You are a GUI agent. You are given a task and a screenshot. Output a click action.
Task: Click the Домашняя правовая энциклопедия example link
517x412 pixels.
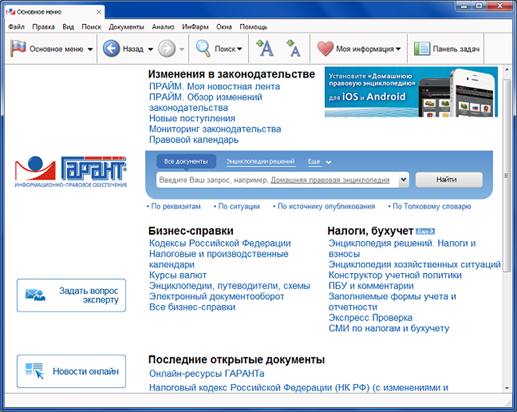click(x=330, y=180)
